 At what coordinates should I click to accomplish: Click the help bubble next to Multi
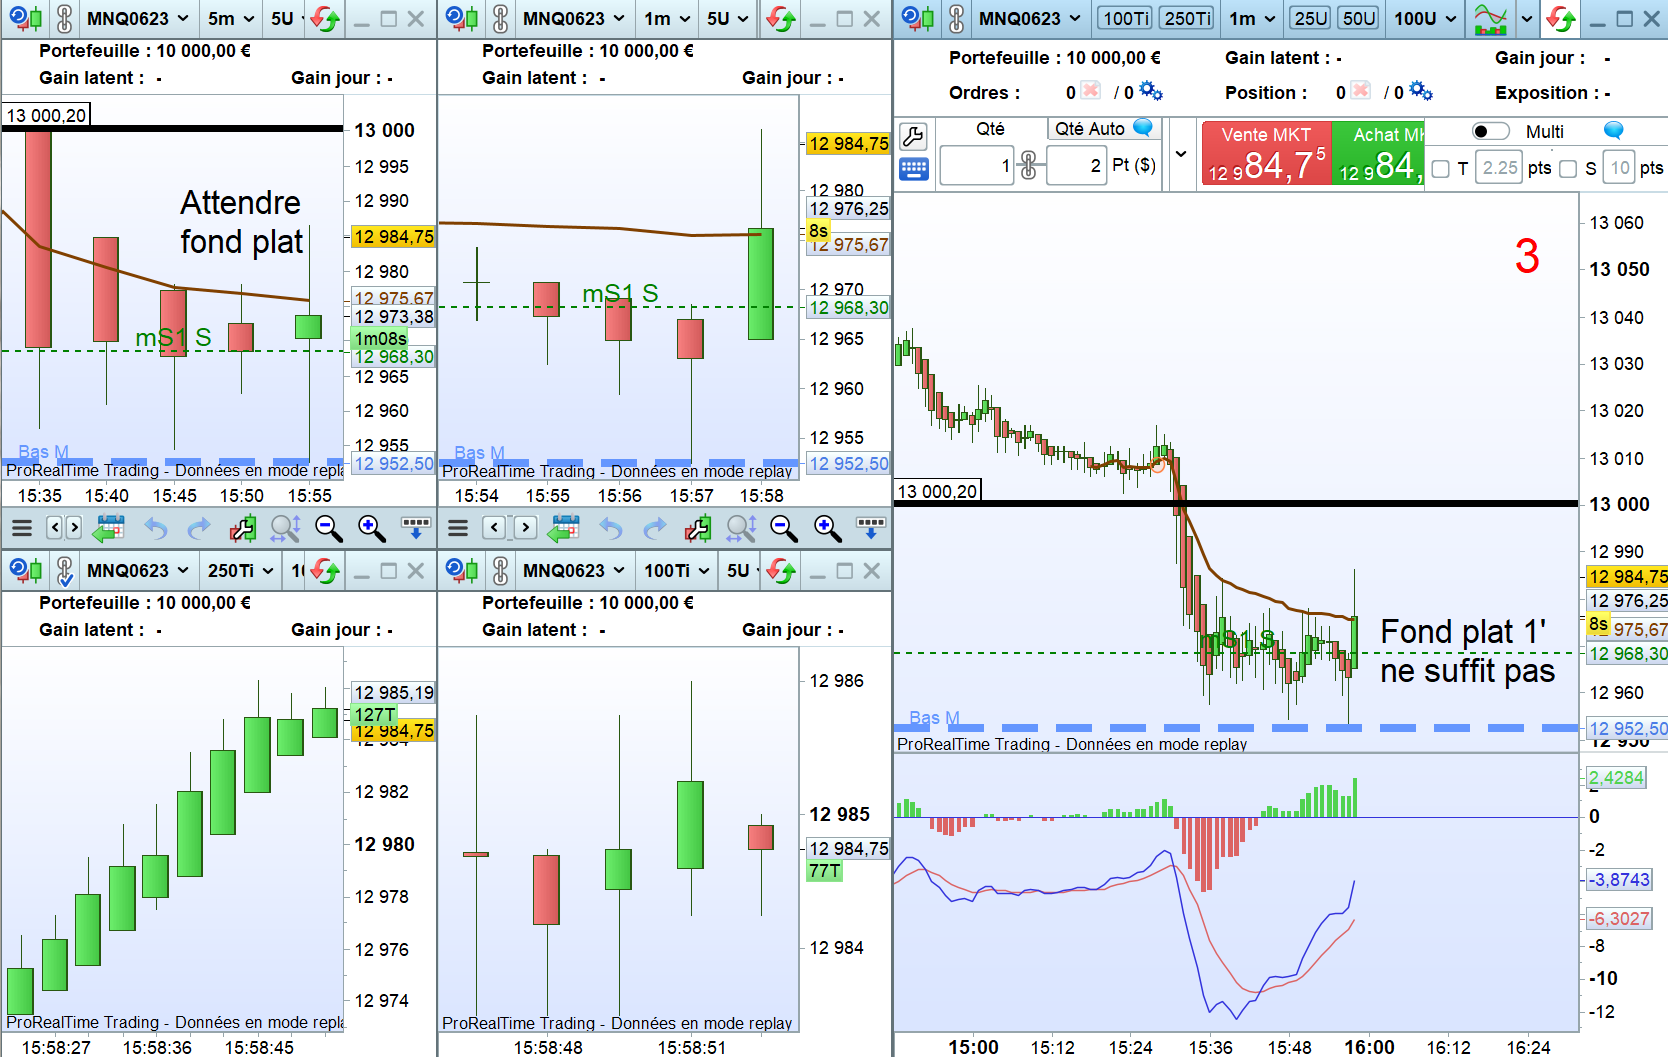[1613, 130]
